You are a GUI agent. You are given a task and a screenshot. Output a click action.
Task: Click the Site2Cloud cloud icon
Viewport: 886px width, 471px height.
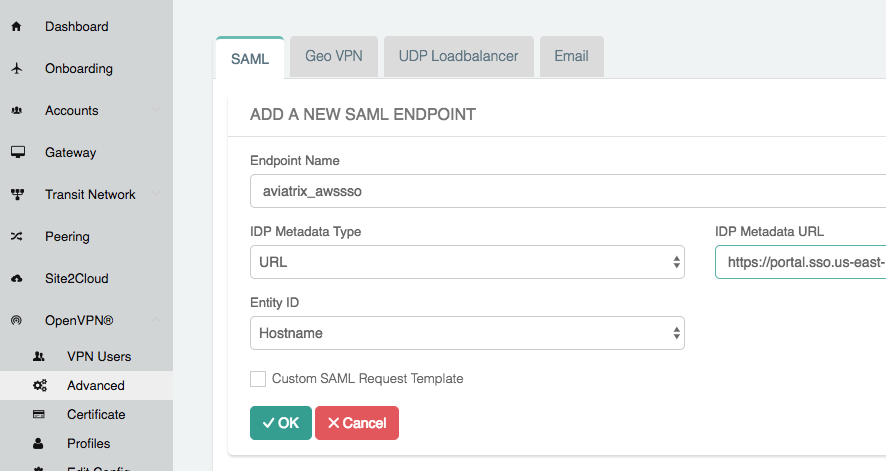(16, 279)
